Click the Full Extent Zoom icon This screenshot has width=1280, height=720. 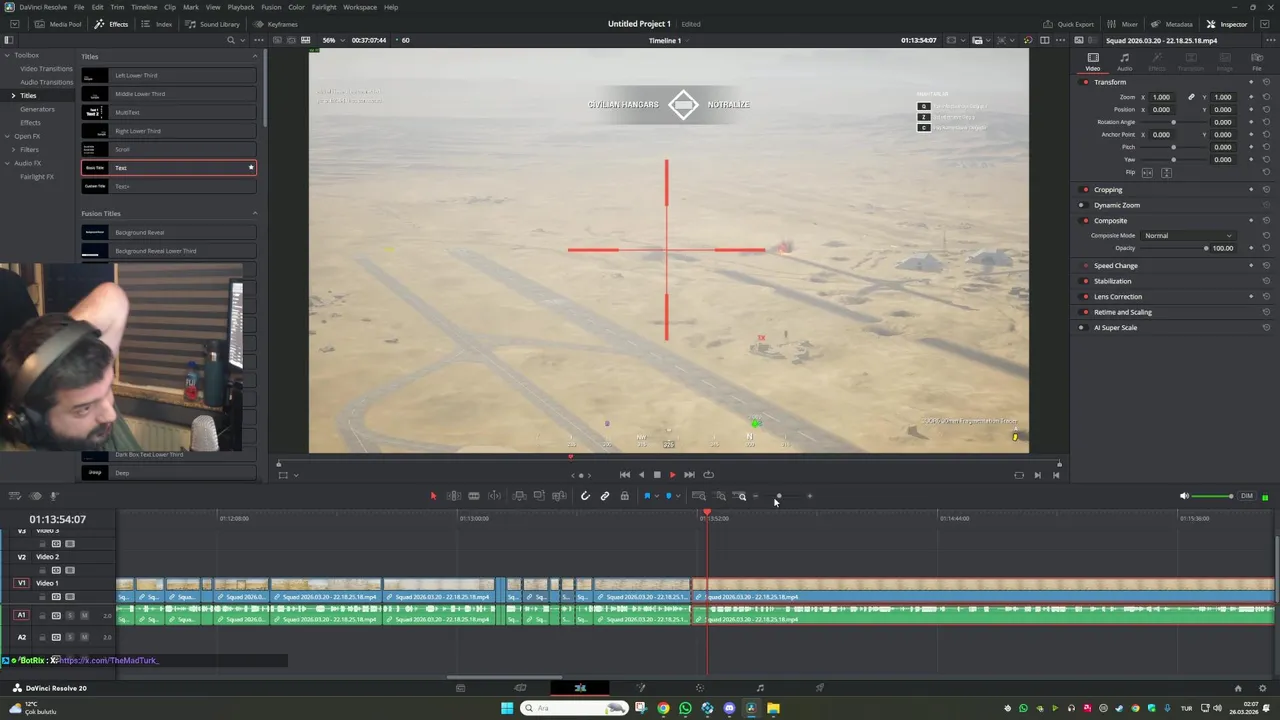(699, 496)
